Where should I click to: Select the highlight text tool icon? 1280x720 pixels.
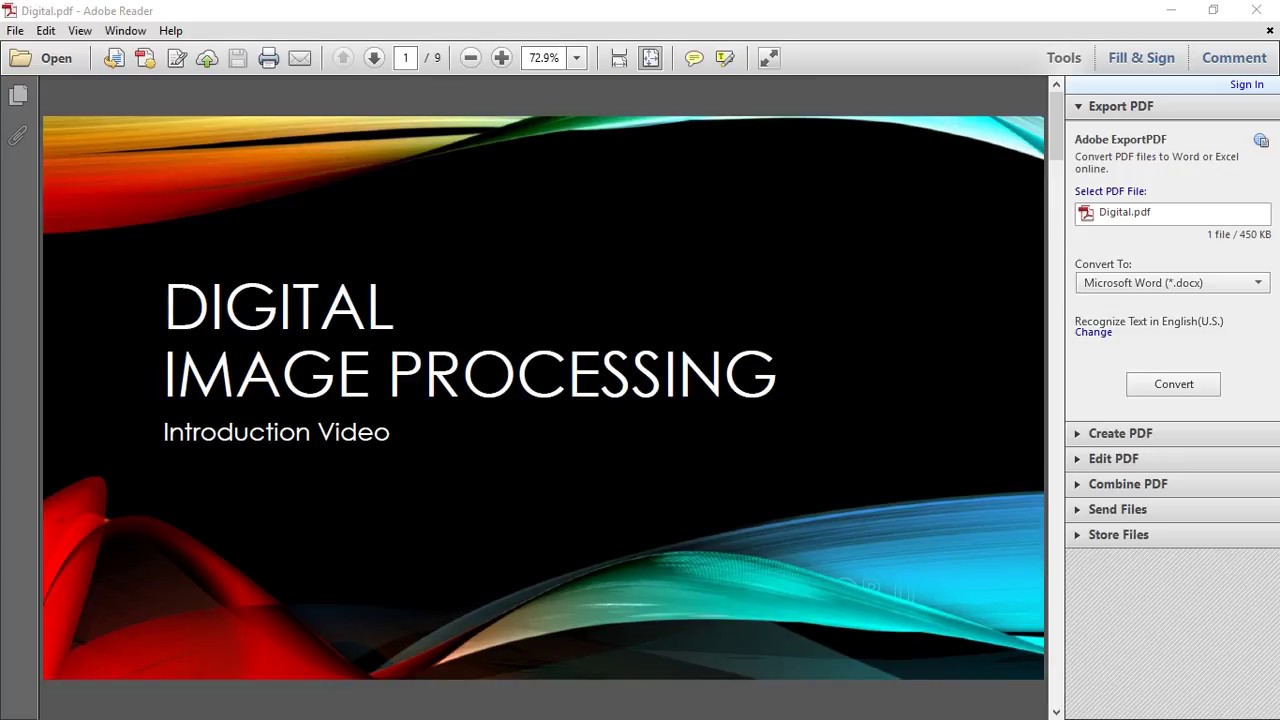725,58
